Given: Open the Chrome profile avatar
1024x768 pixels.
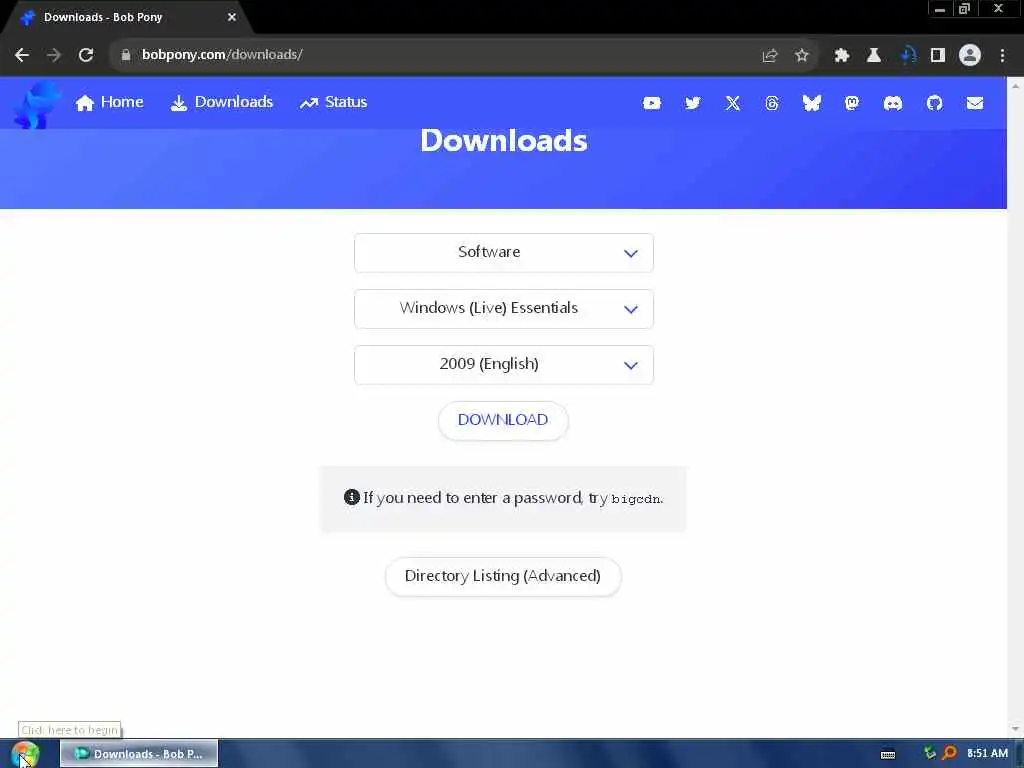Looking at the screenshot, I should tap(970, 55).
